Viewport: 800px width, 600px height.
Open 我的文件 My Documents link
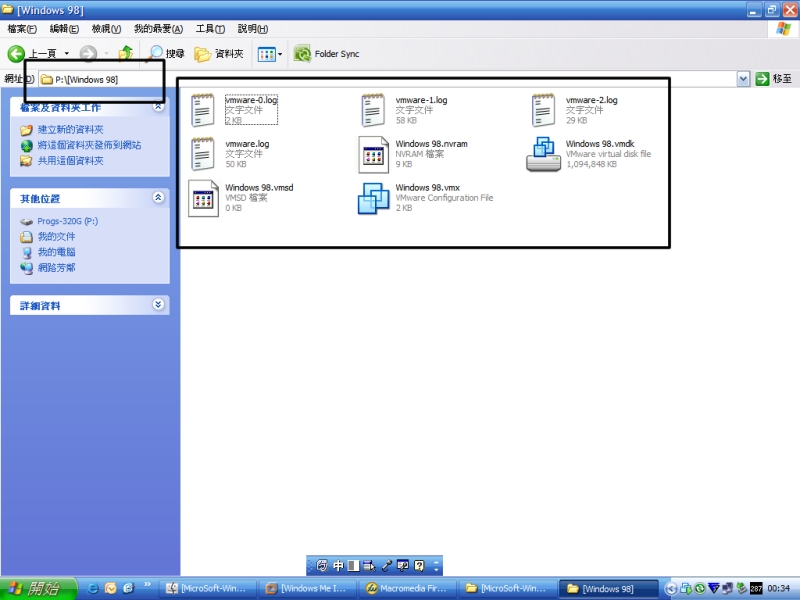[56, 236]
